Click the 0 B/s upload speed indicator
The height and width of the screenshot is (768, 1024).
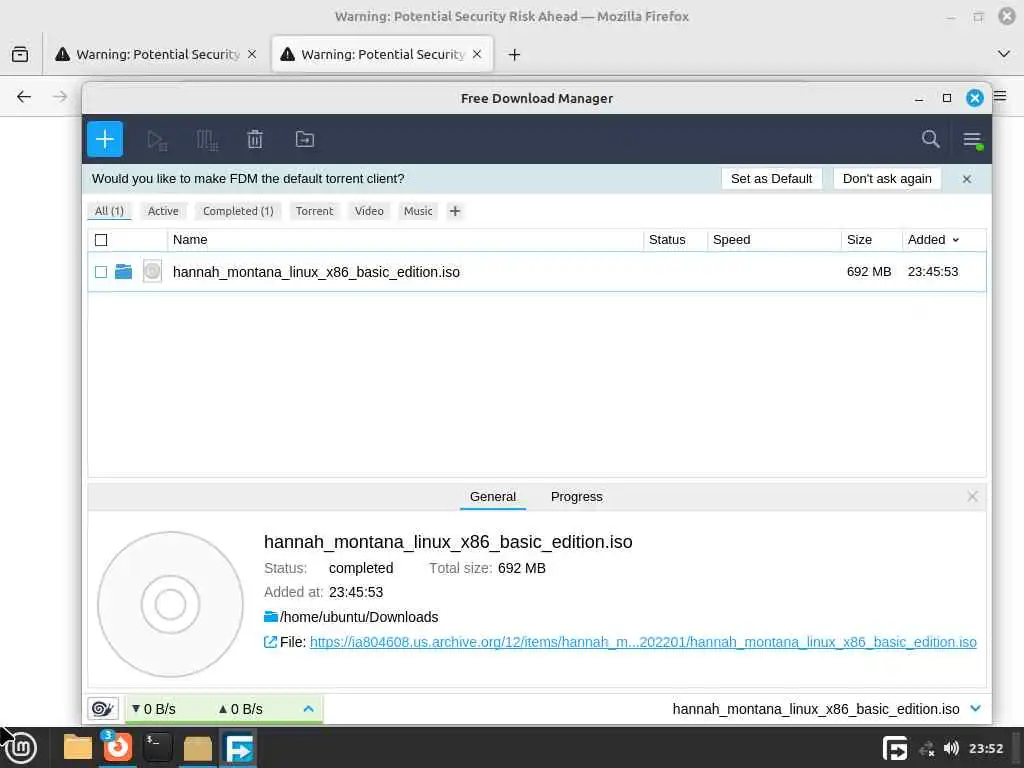point(240,709)
